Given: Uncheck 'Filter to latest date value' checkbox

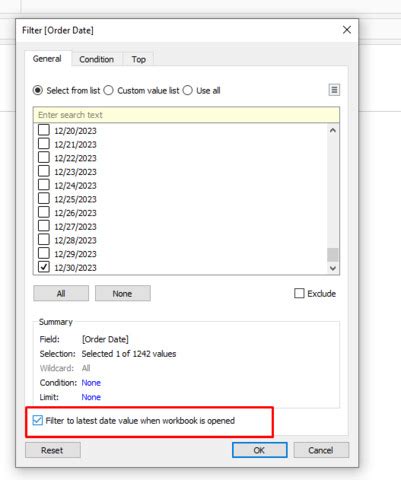Looking at the screenshot, I should (x=38, y=420).
